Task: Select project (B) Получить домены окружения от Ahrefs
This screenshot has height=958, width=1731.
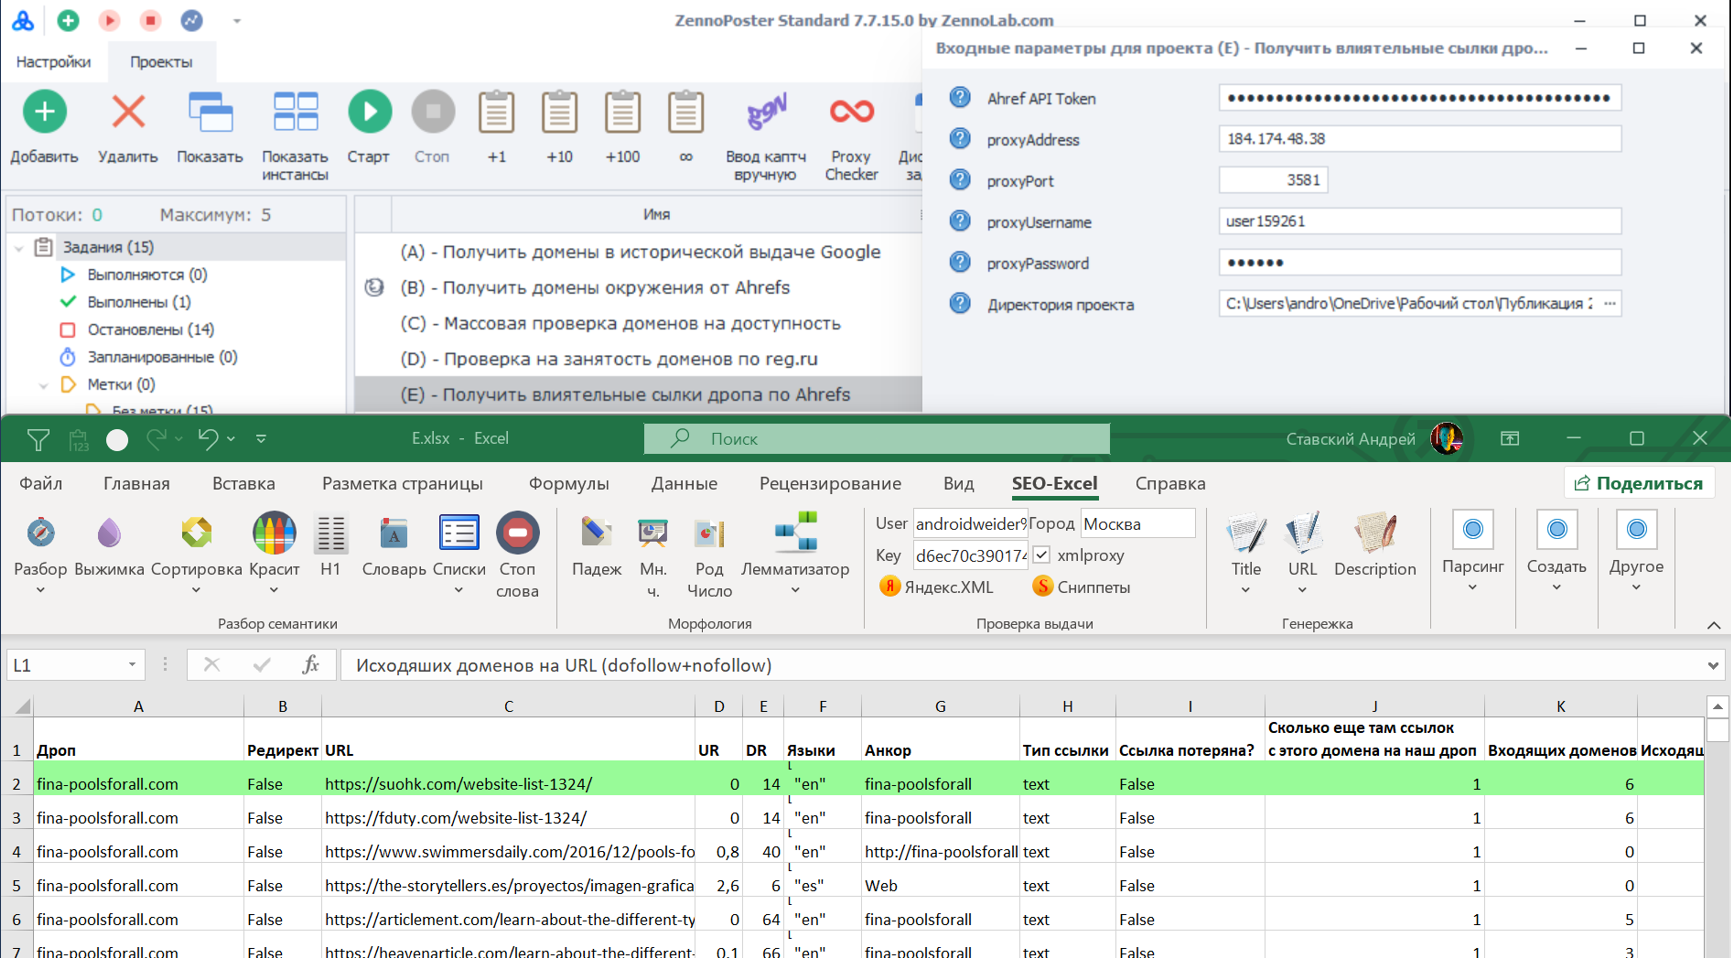Action: point(595,288)
